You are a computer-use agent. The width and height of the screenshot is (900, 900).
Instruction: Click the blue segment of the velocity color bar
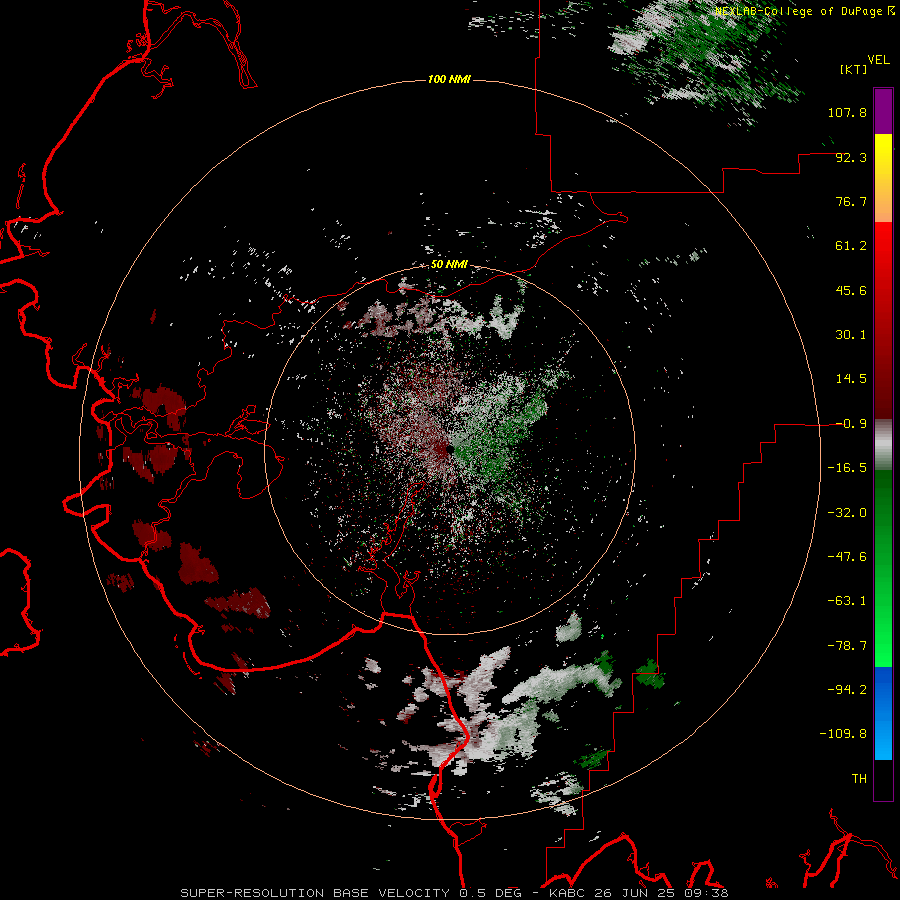pyautogui.click(x=883, y=713)
